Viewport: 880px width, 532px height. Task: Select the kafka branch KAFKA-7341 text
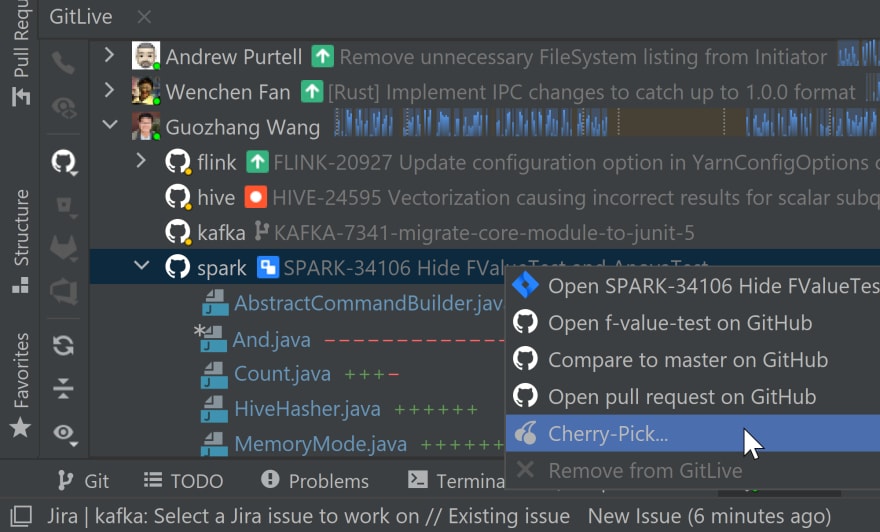(x=484, y=232)
